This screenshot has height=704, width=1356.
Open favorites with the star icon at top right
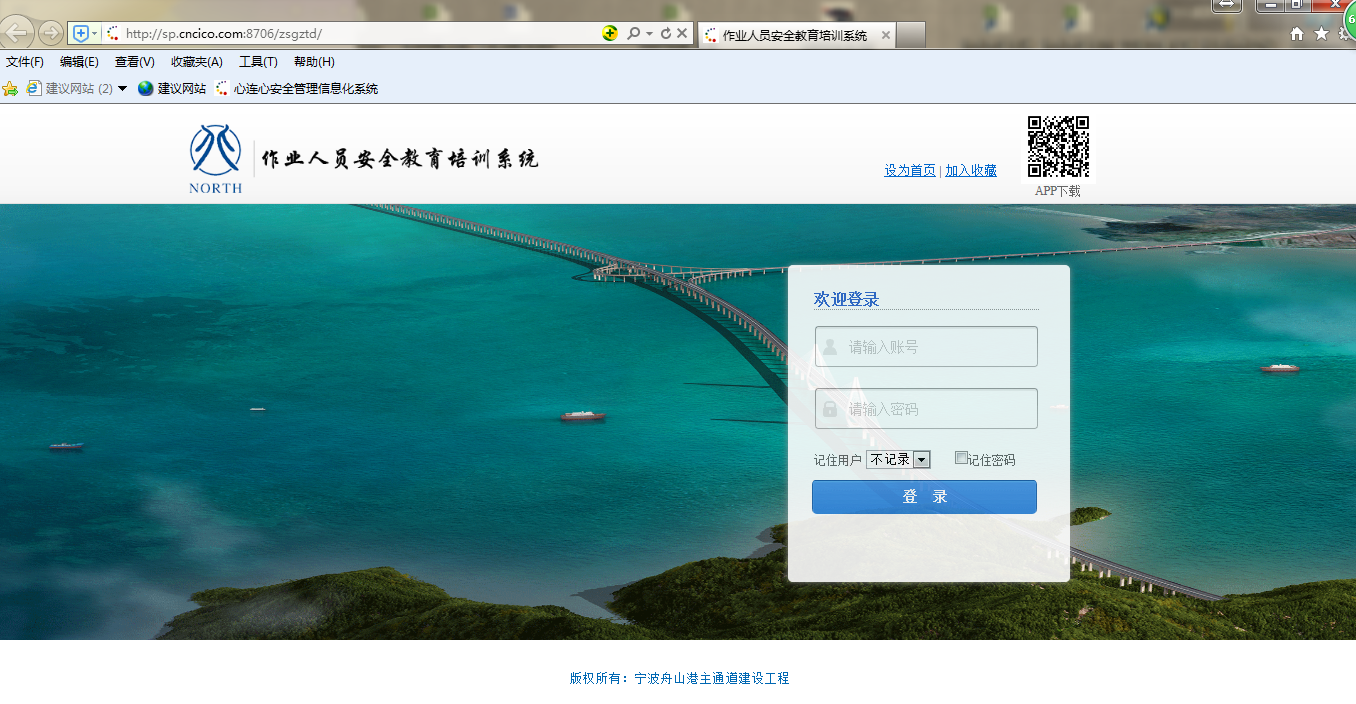point(1321,34)
